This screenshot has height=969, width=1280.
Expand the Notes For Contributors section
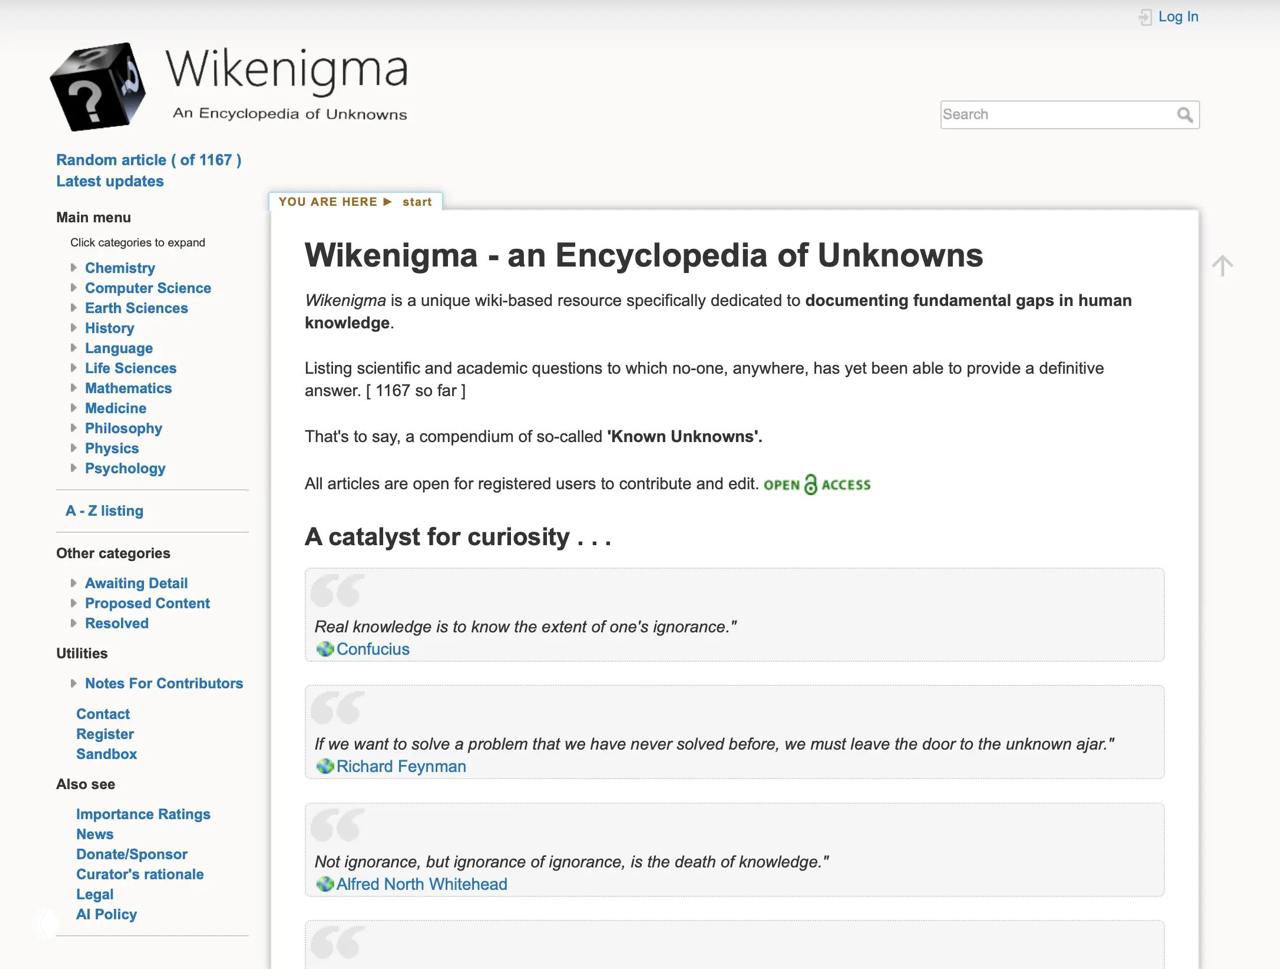73,682
